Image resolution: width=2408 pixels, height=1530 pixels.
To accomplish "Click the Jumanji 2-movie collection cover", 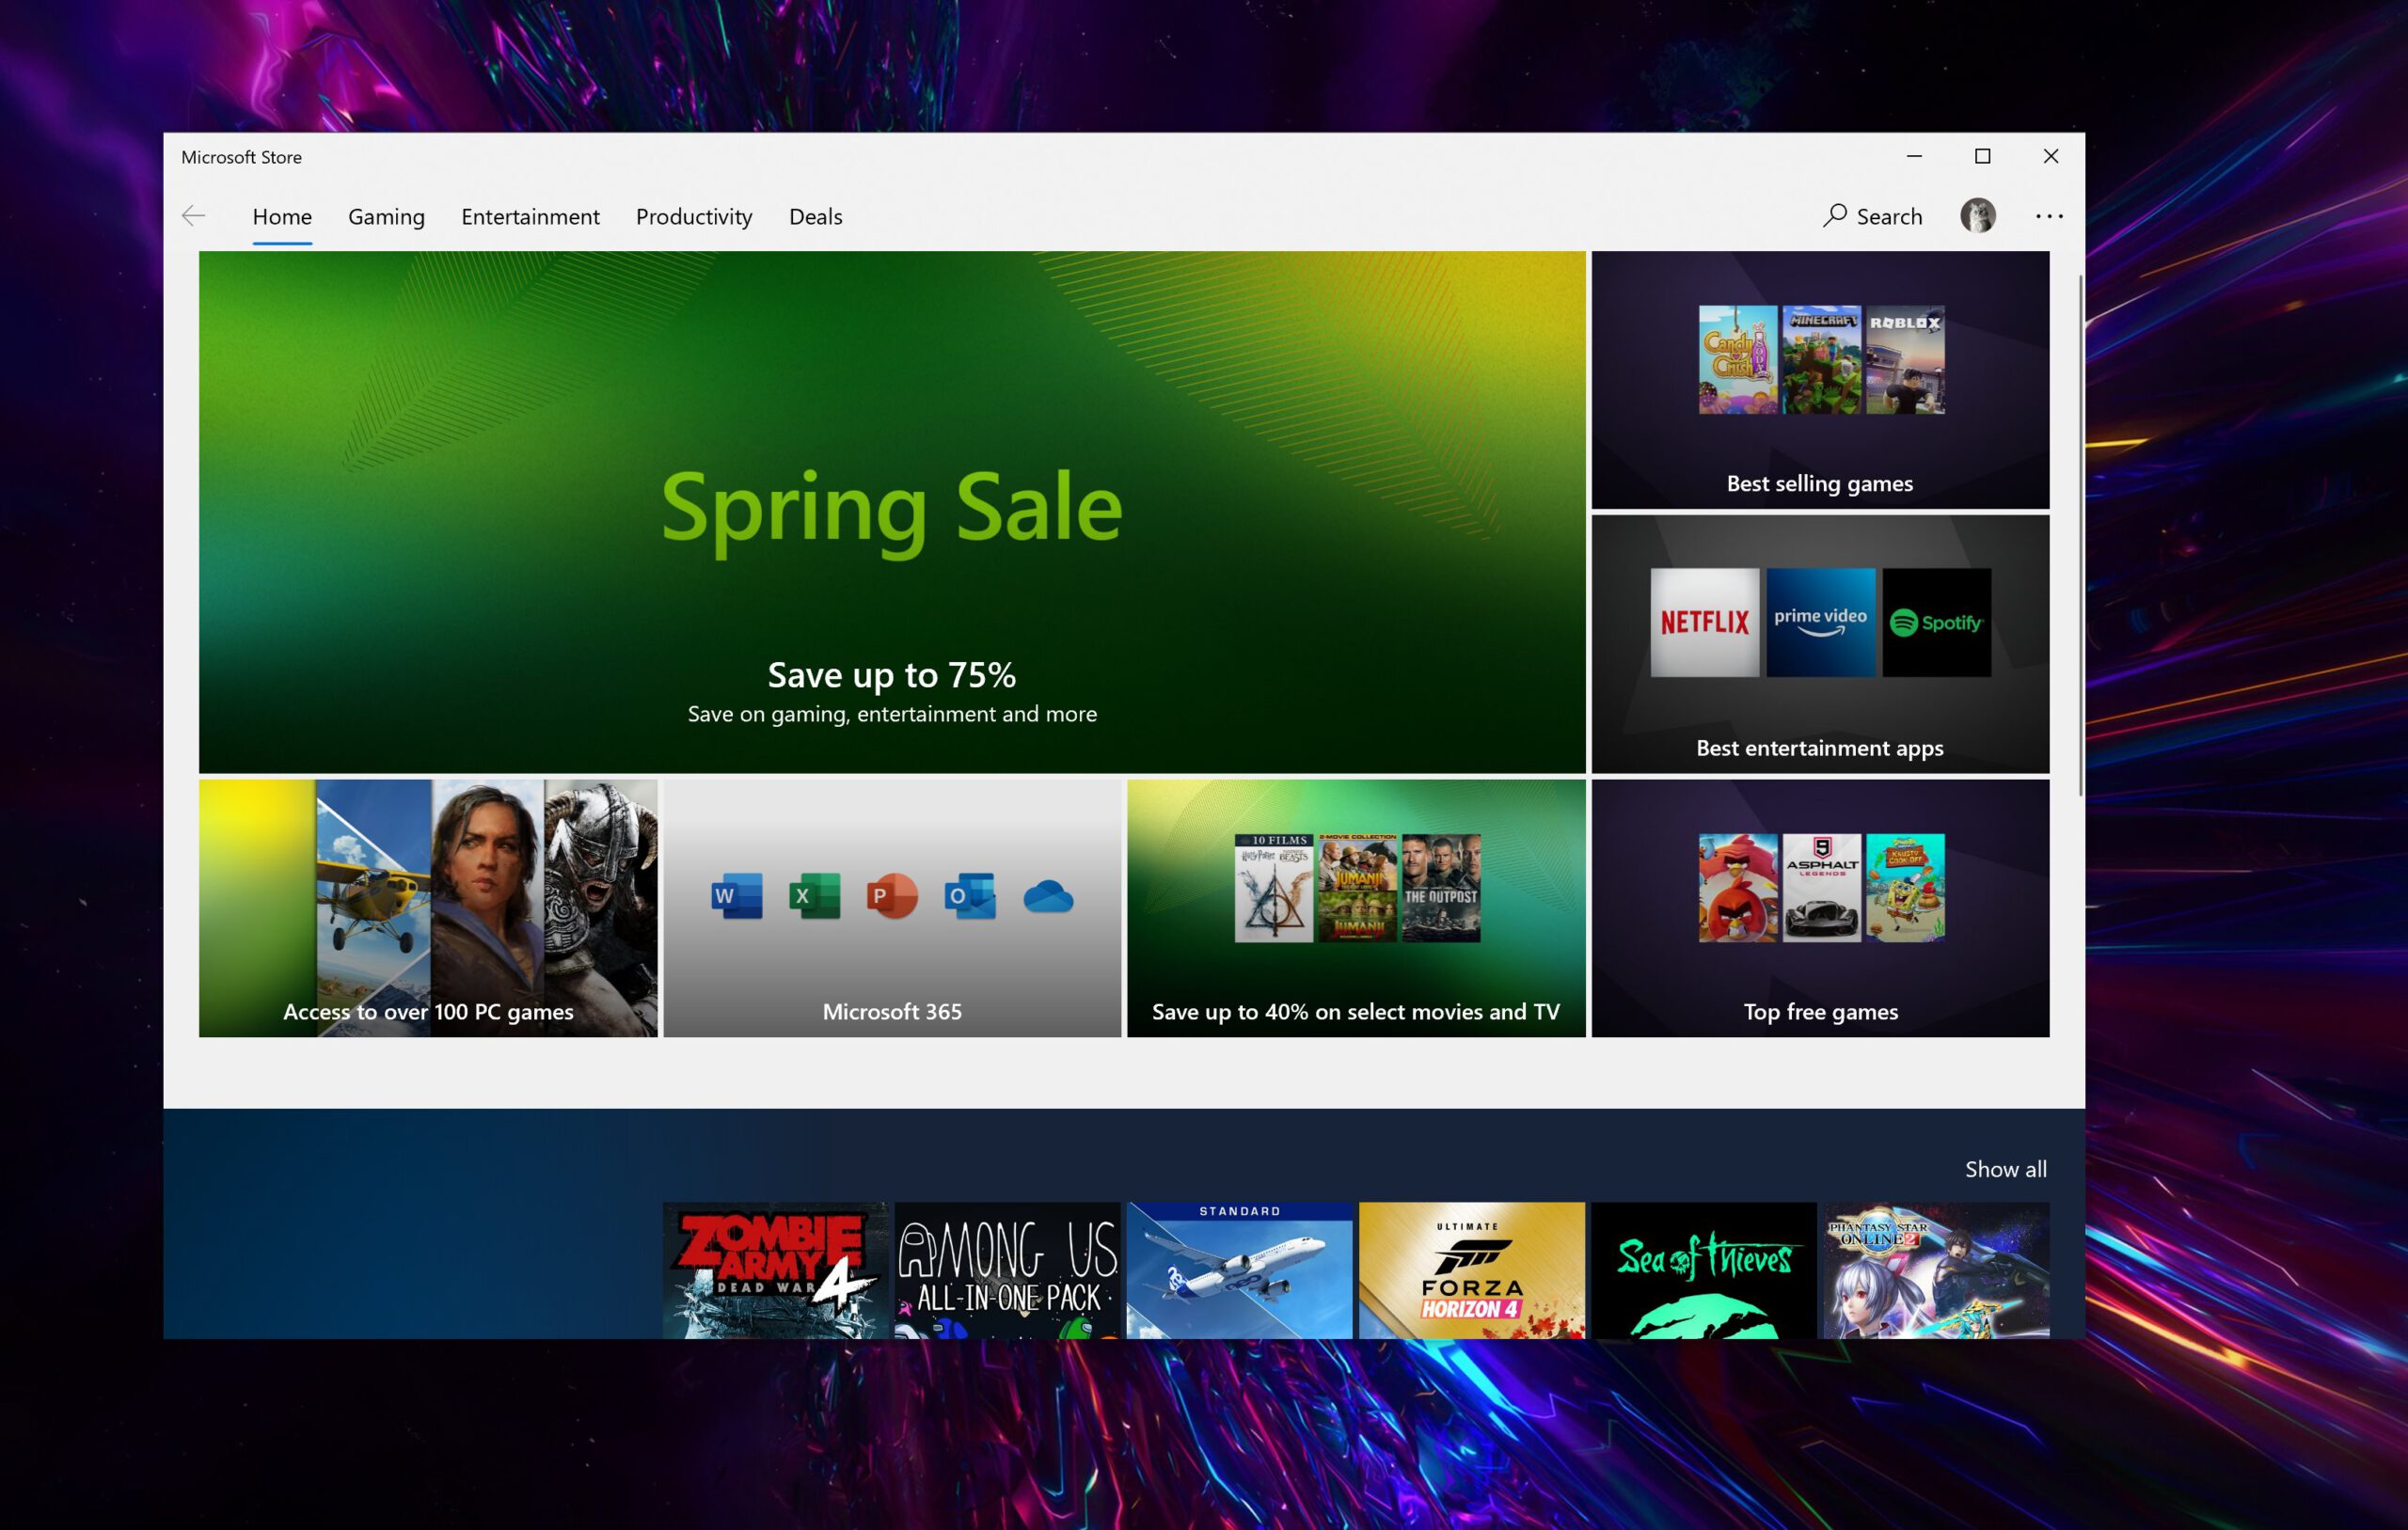I will [1357, 888].
